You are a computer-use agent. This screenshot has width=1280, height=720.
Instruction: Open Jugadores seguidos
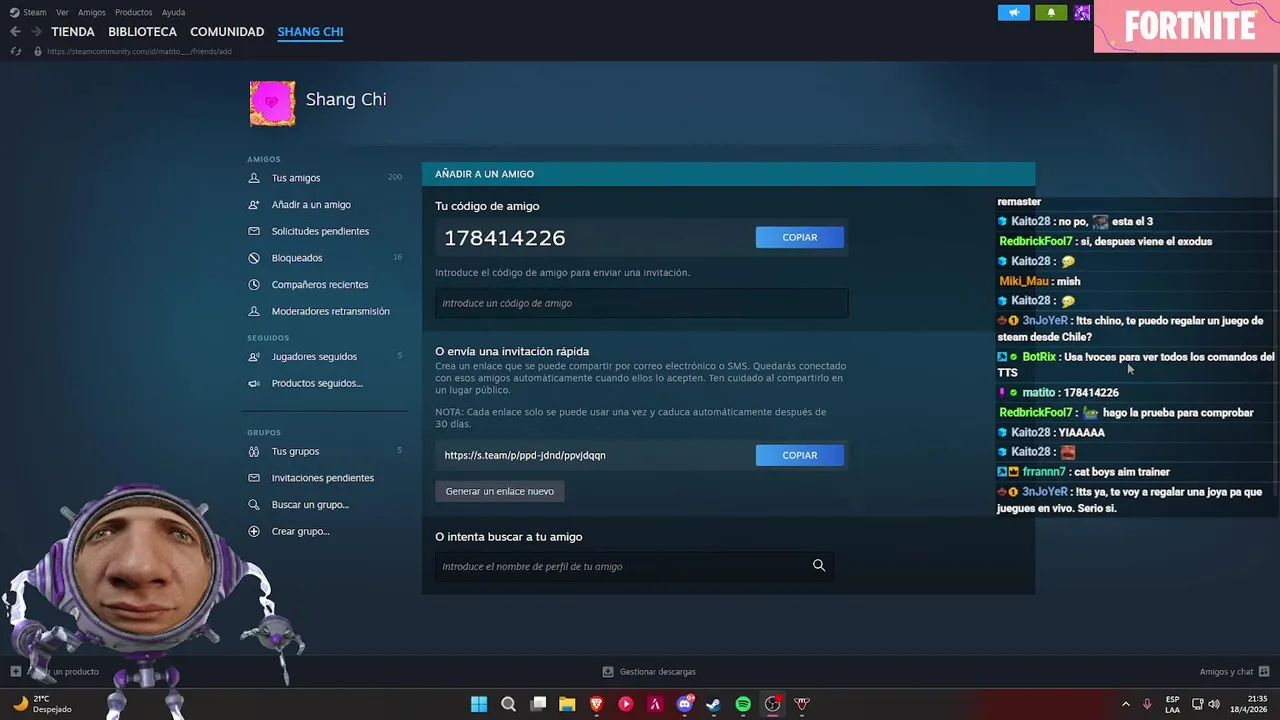tap(314, 357)
